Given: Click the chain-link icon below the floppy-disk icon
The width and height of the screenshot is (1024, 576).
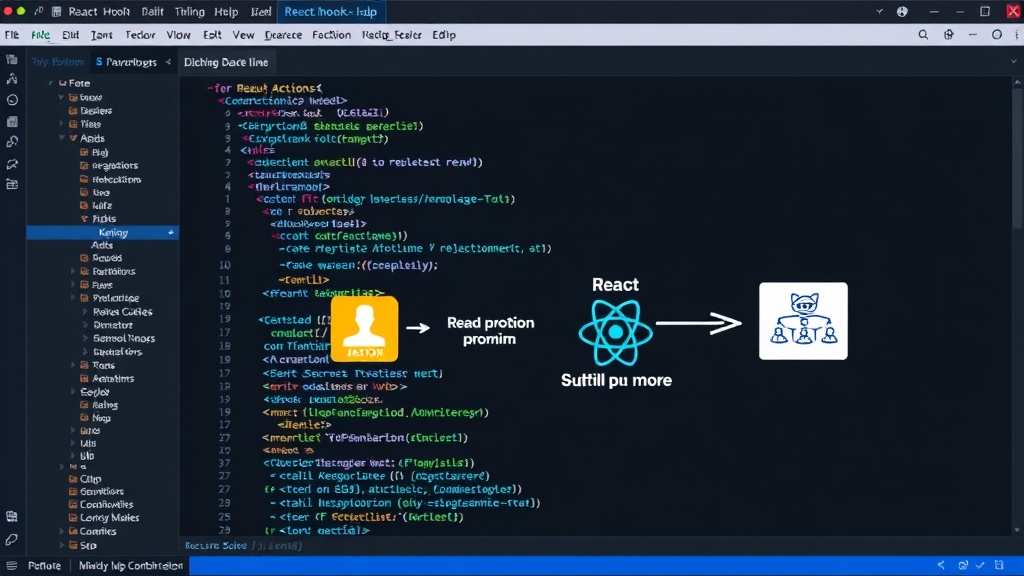Looking at the screenshot, I should pyautogui.click(x=12, y=142).
